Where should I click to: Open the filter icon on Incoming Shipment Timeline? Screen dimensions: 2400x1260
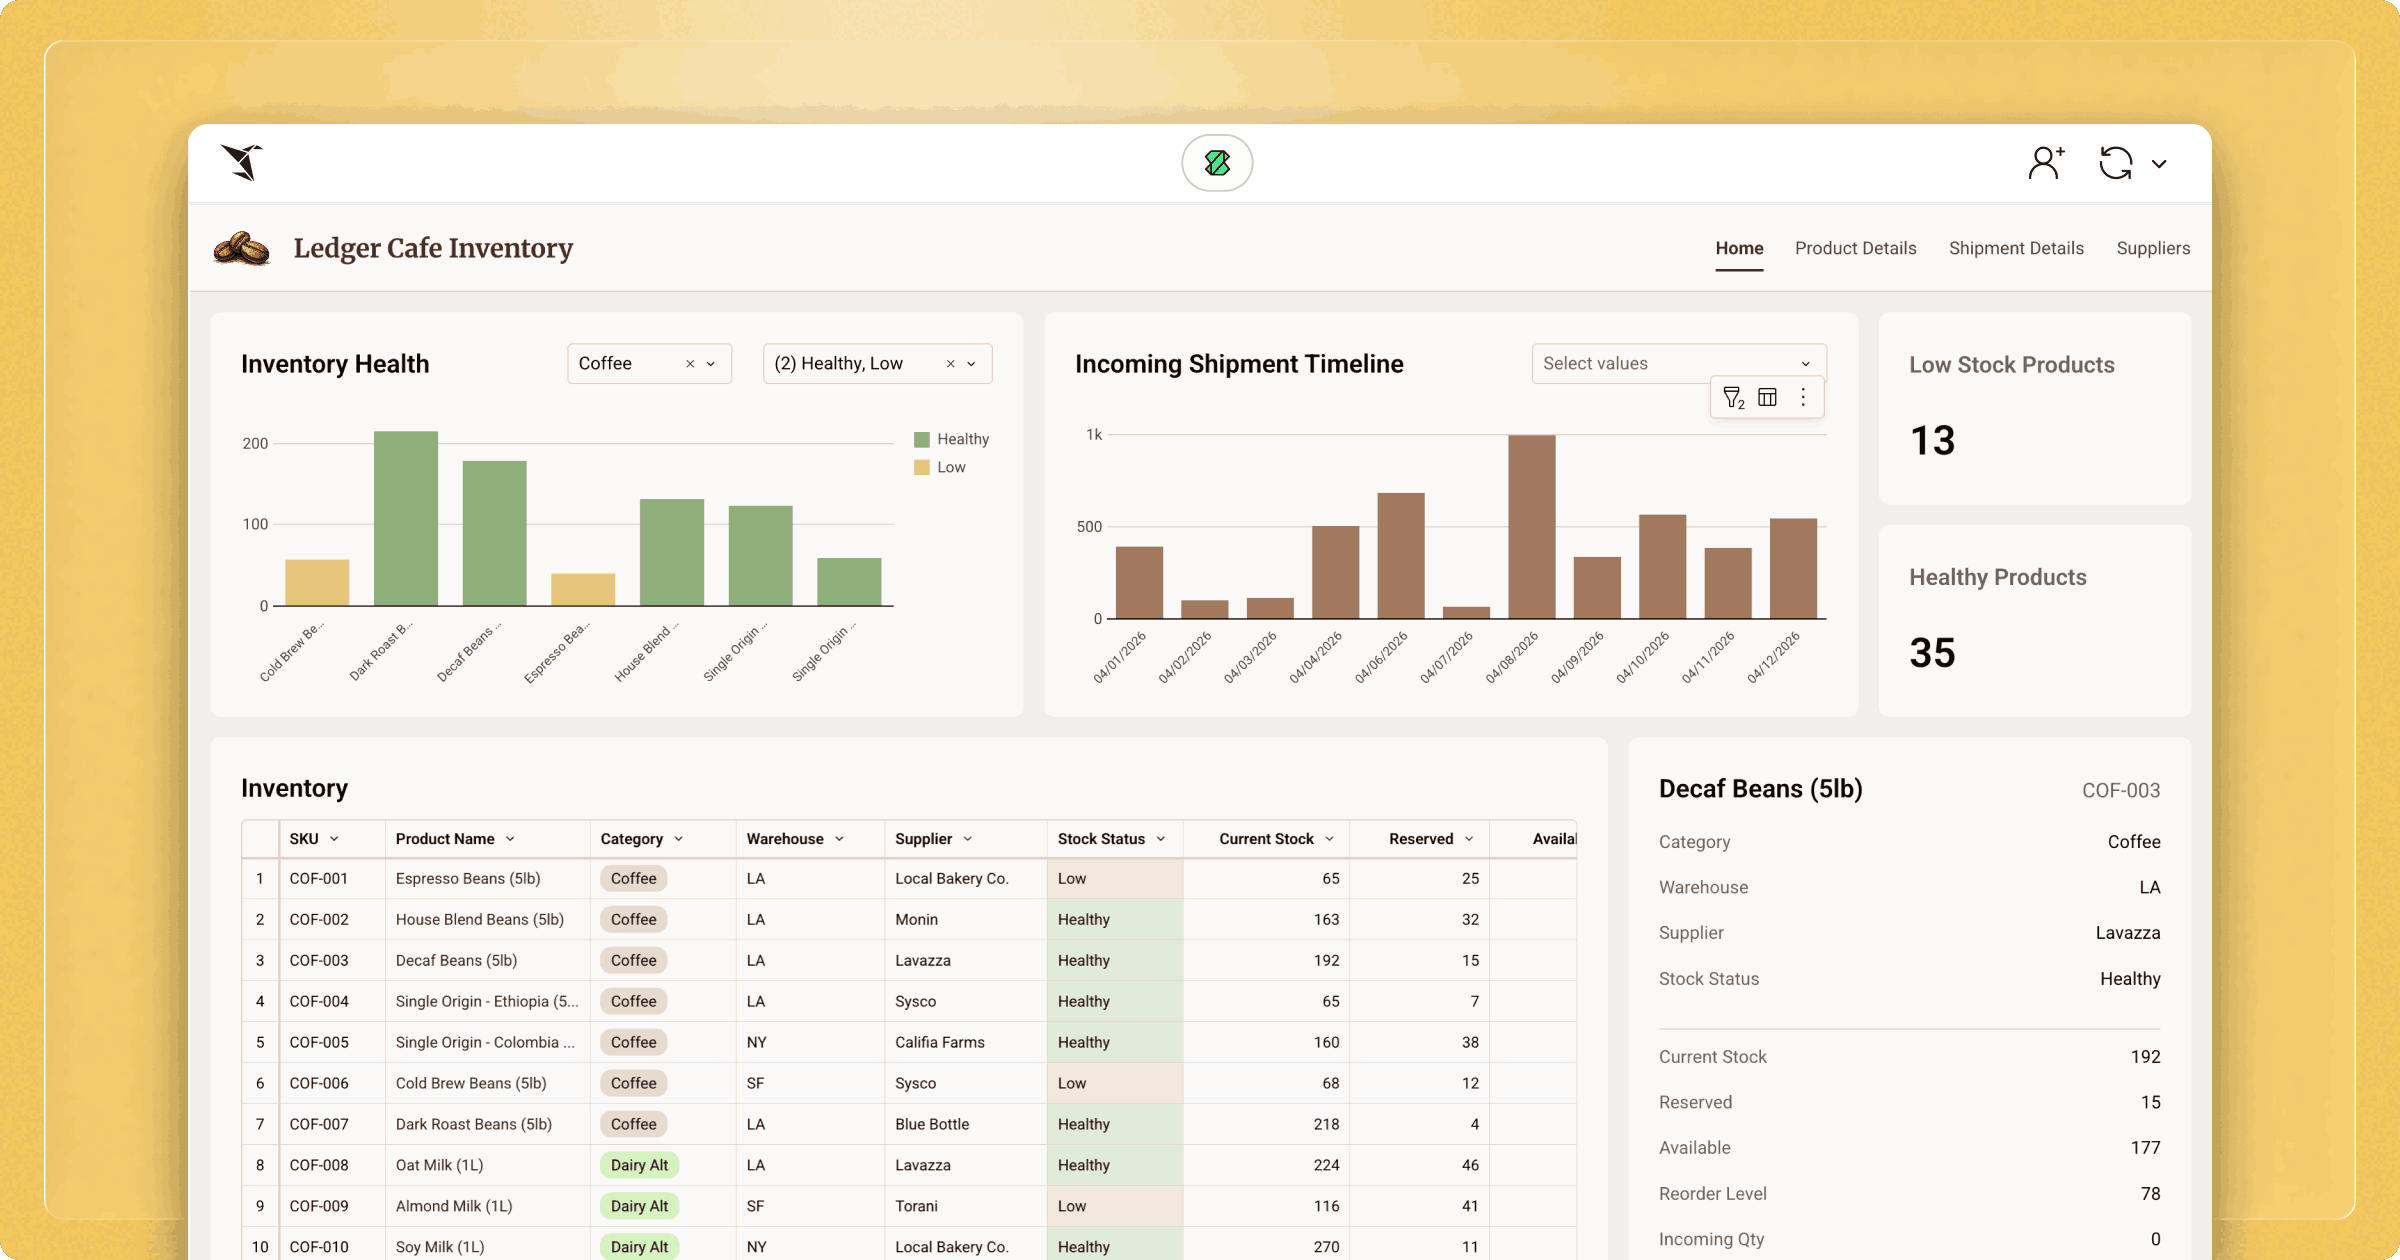[1733, 397]
